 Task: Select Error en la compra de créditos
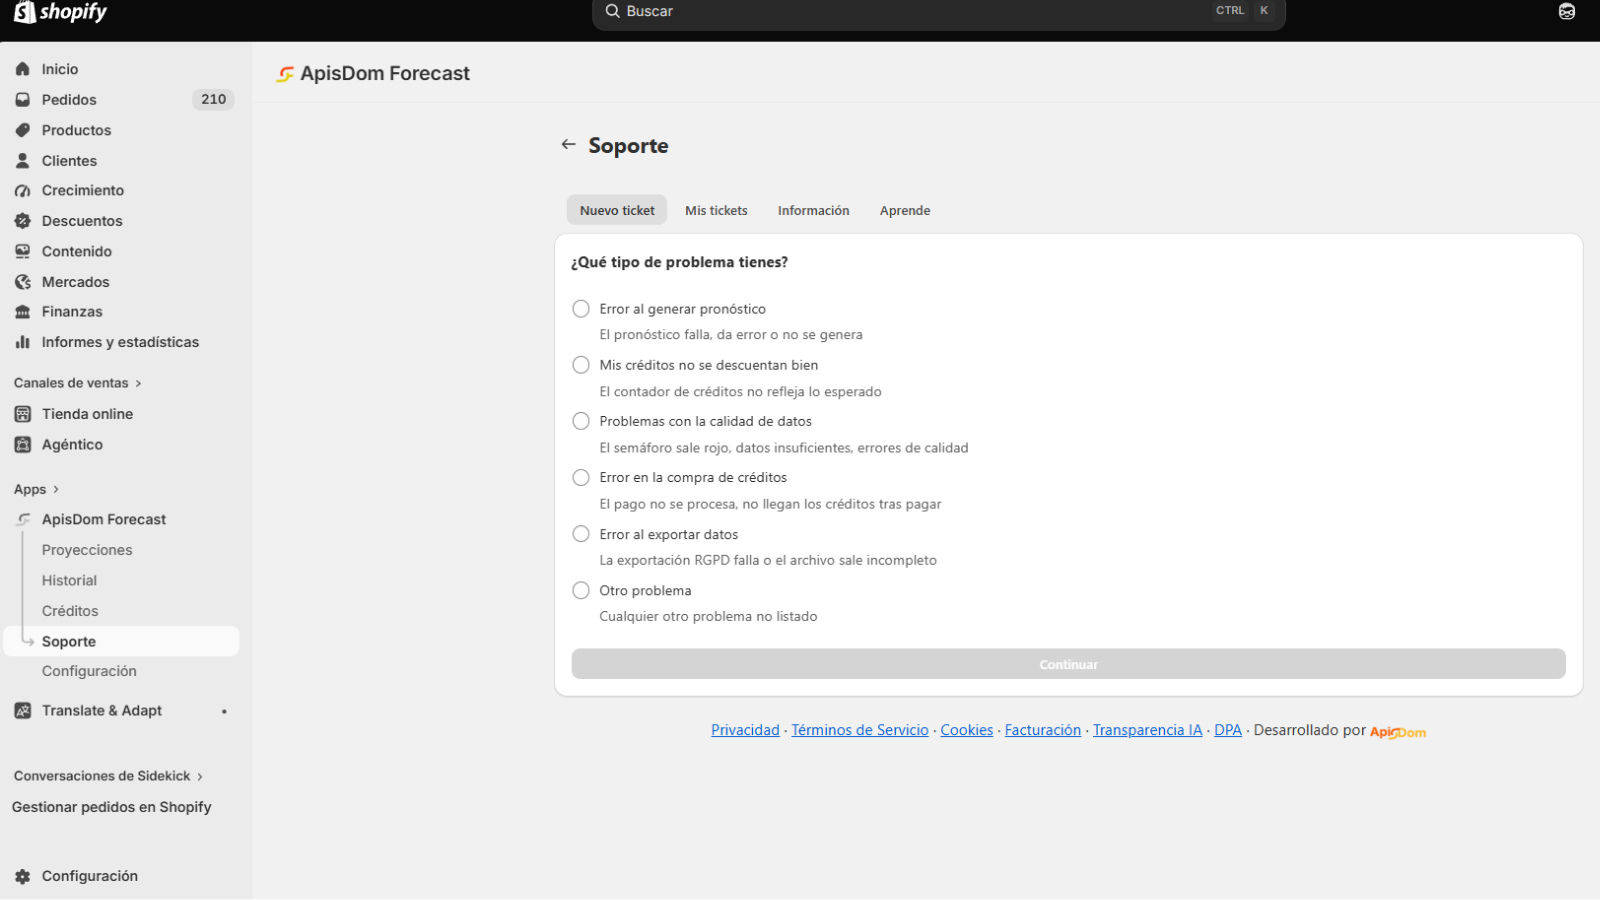pos(581,478)
